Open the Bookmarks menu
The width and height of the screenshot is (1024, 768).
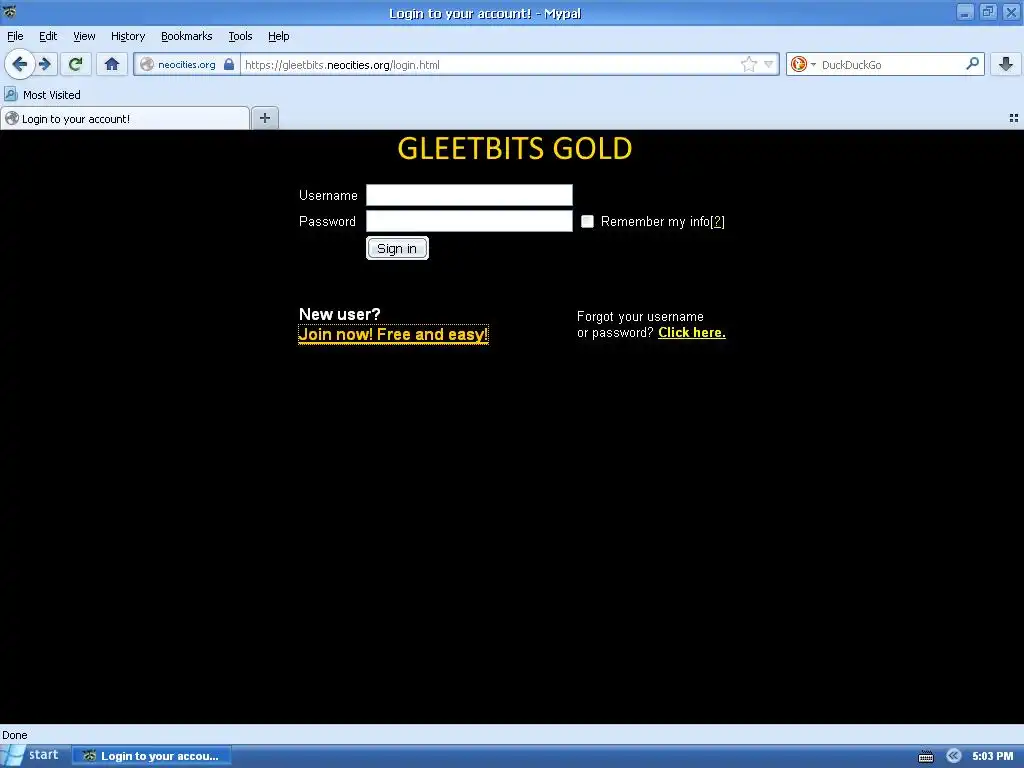186,36
